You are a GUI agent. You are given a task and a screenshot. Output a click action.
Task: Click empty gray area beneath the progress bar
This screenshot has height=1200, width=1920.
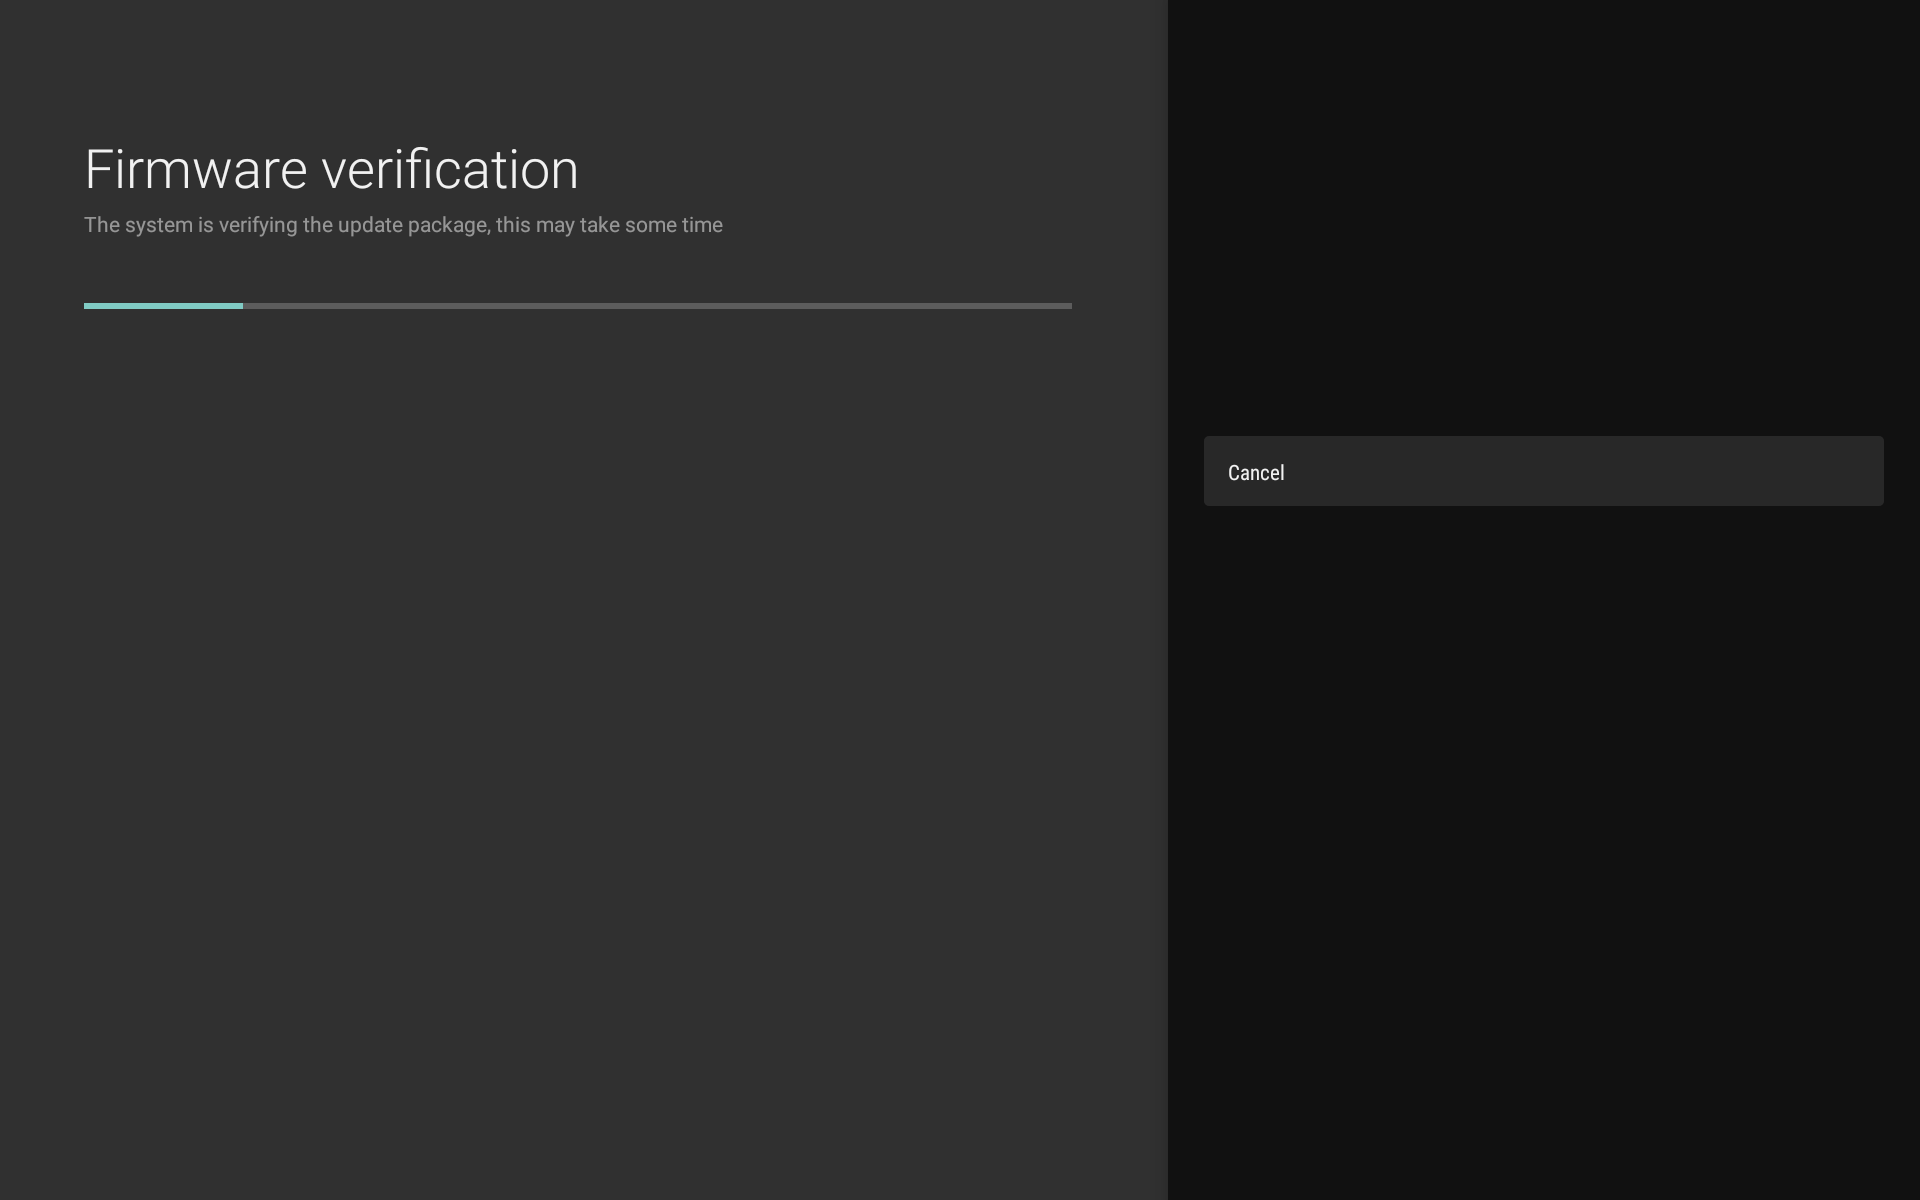click(x=580, y=750)
